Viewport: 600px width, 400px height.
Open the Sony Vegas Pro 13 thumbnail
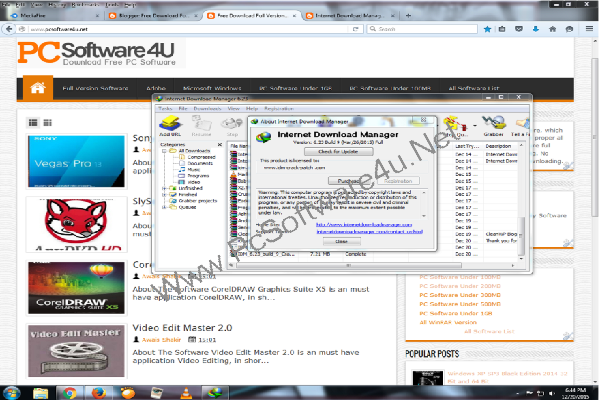click(77, 161)
